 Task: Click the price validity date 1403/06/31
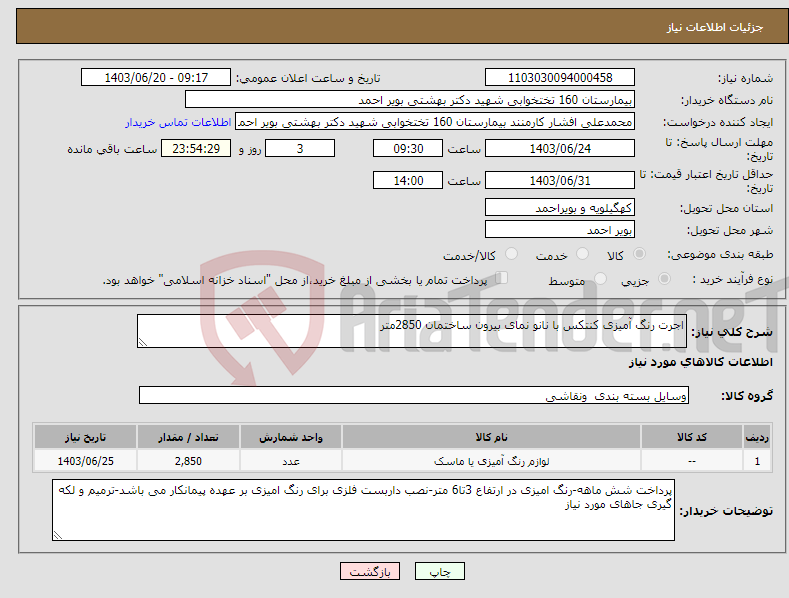point(560,180)
